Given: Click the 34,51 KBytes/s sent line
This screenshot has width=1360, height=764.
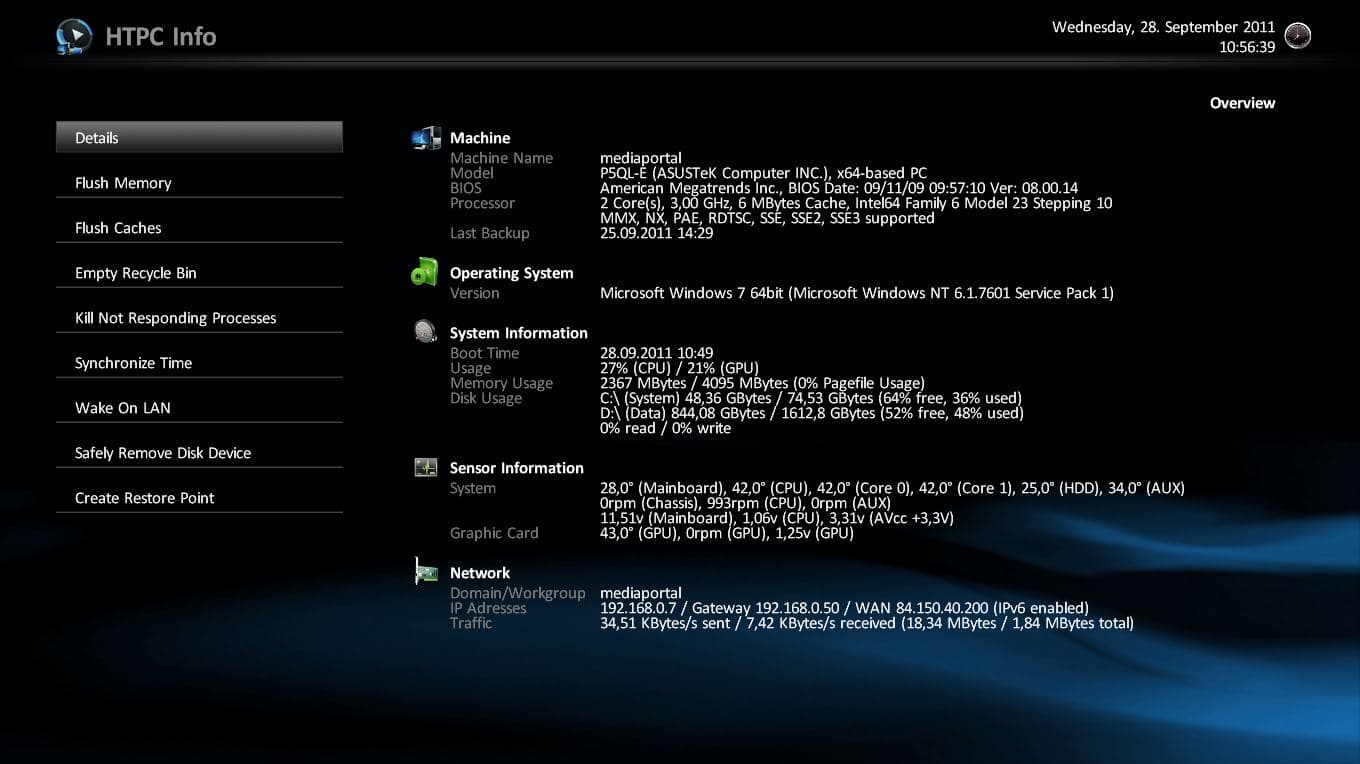Looking at the screenshot, I should pyautogui.click(x=867, y=623).
